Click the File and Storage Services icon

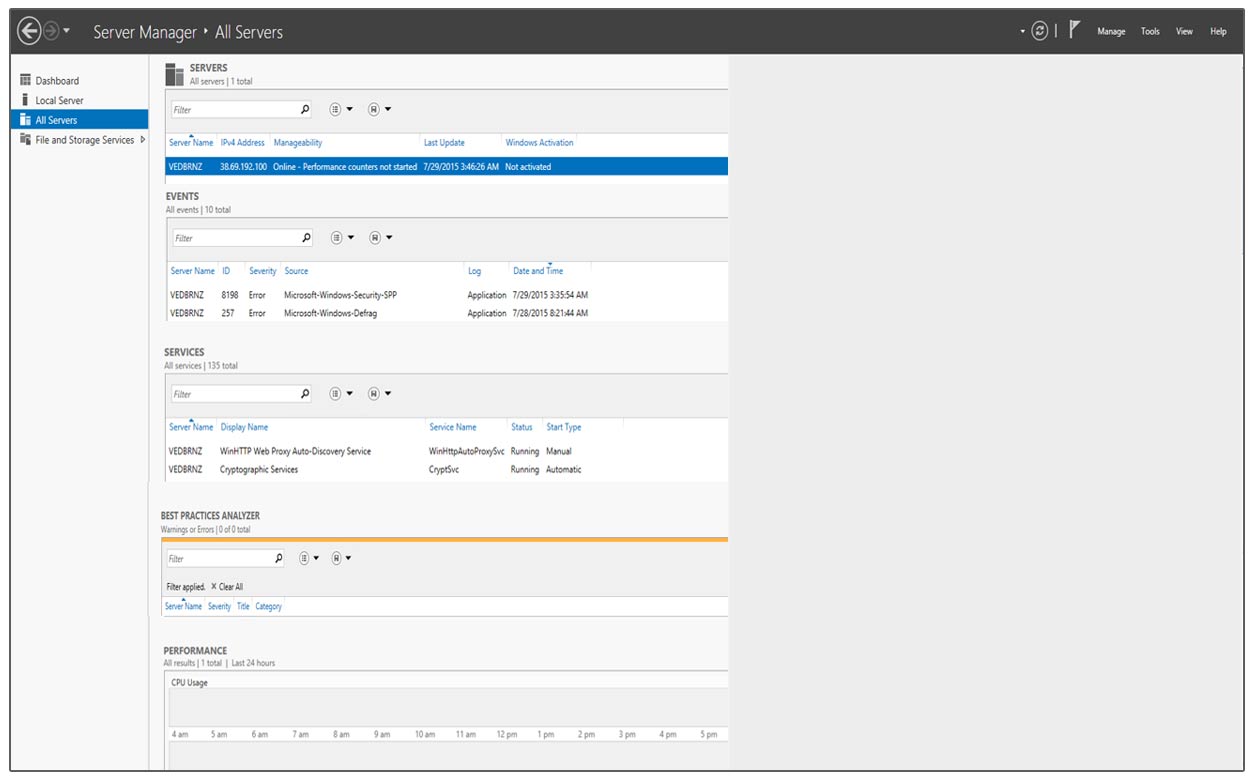point(26,140)
